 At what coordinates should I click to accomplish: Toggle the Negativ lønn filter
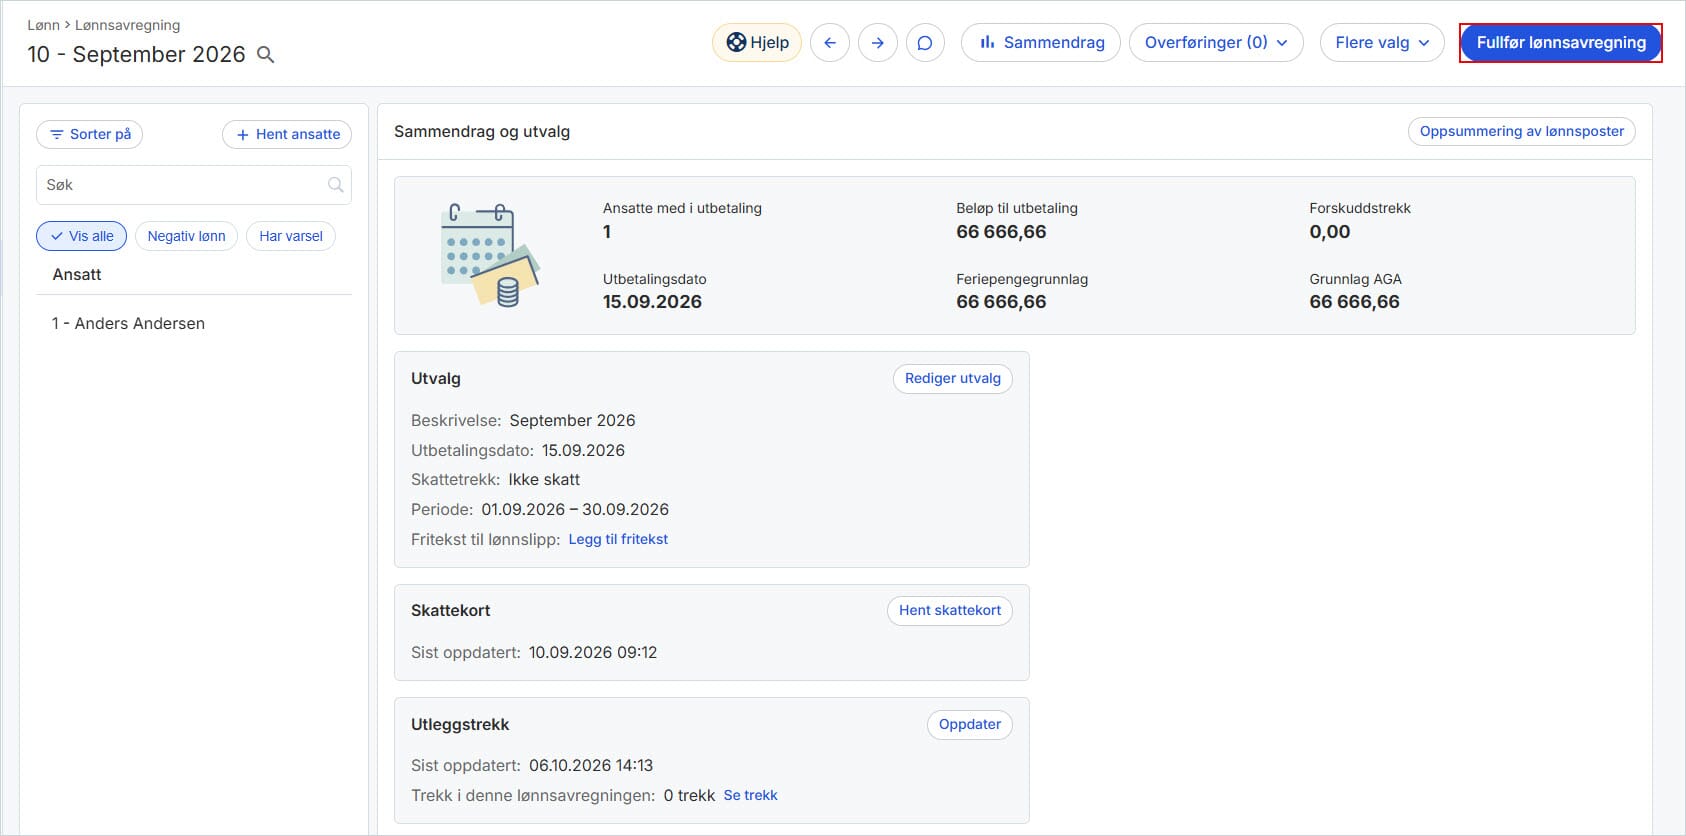186,236
